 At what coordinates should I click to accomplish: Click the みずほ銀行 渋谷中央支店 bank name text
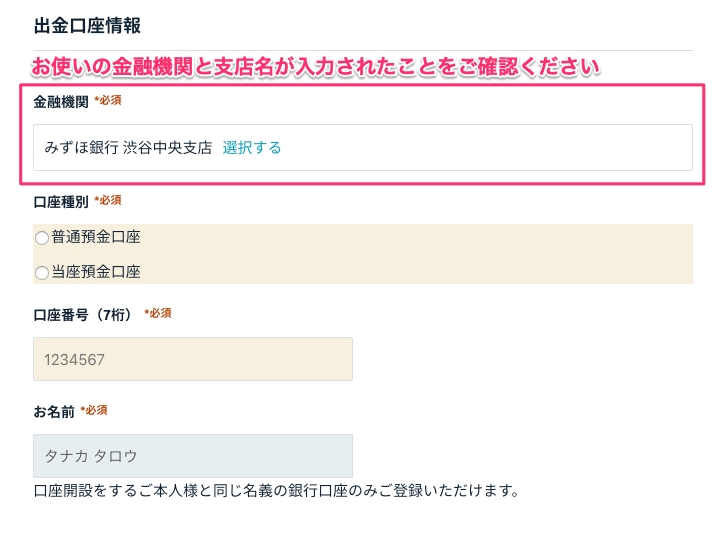tap(128, 148)
